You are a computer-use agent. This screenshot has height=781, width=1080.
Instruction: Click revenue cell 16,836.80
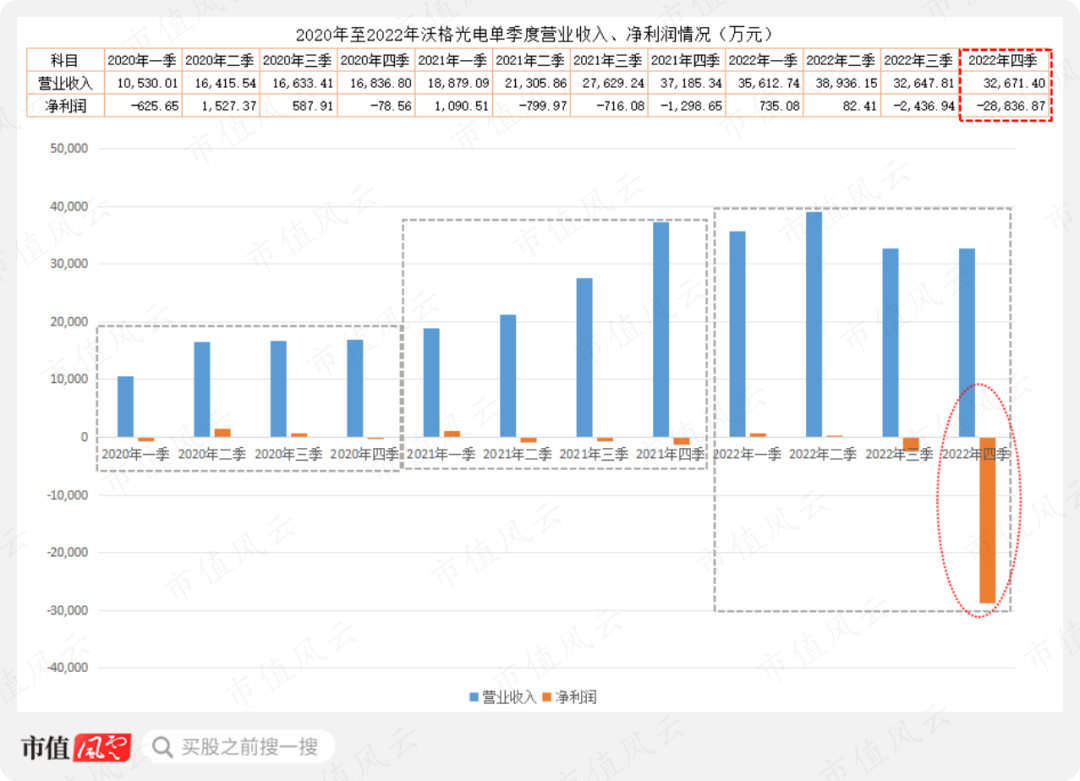(x=376, y=83)
